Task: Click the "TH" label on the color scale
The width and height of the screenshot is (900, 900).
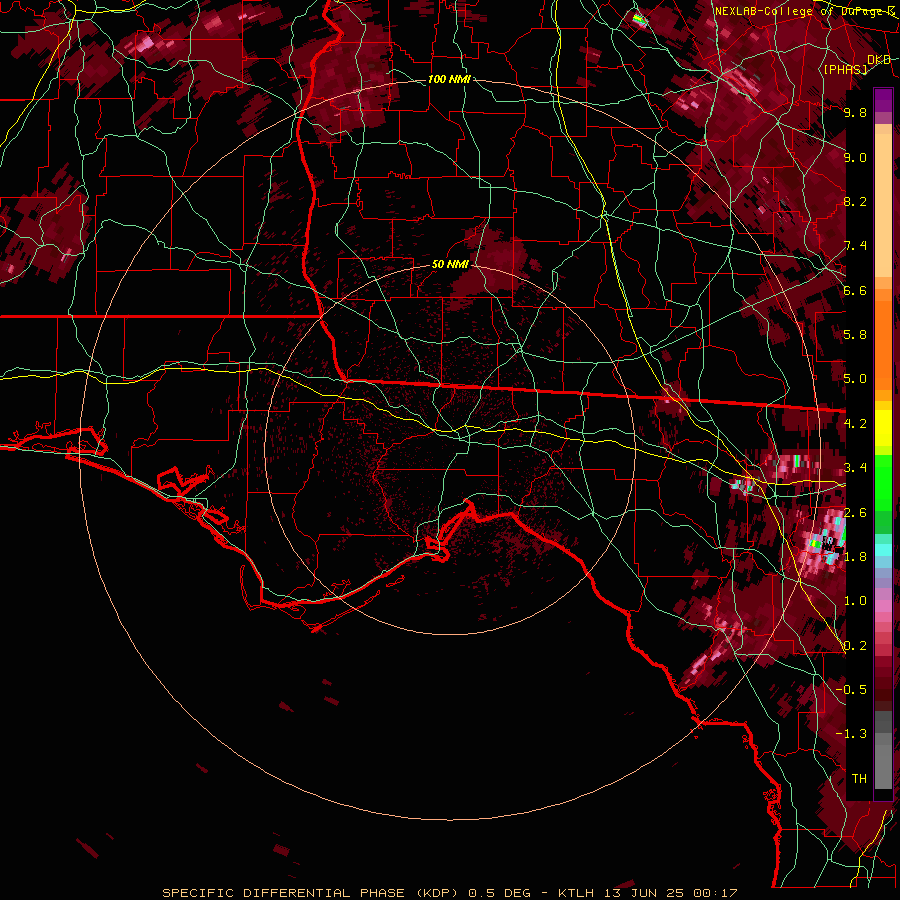Action: 859,779
